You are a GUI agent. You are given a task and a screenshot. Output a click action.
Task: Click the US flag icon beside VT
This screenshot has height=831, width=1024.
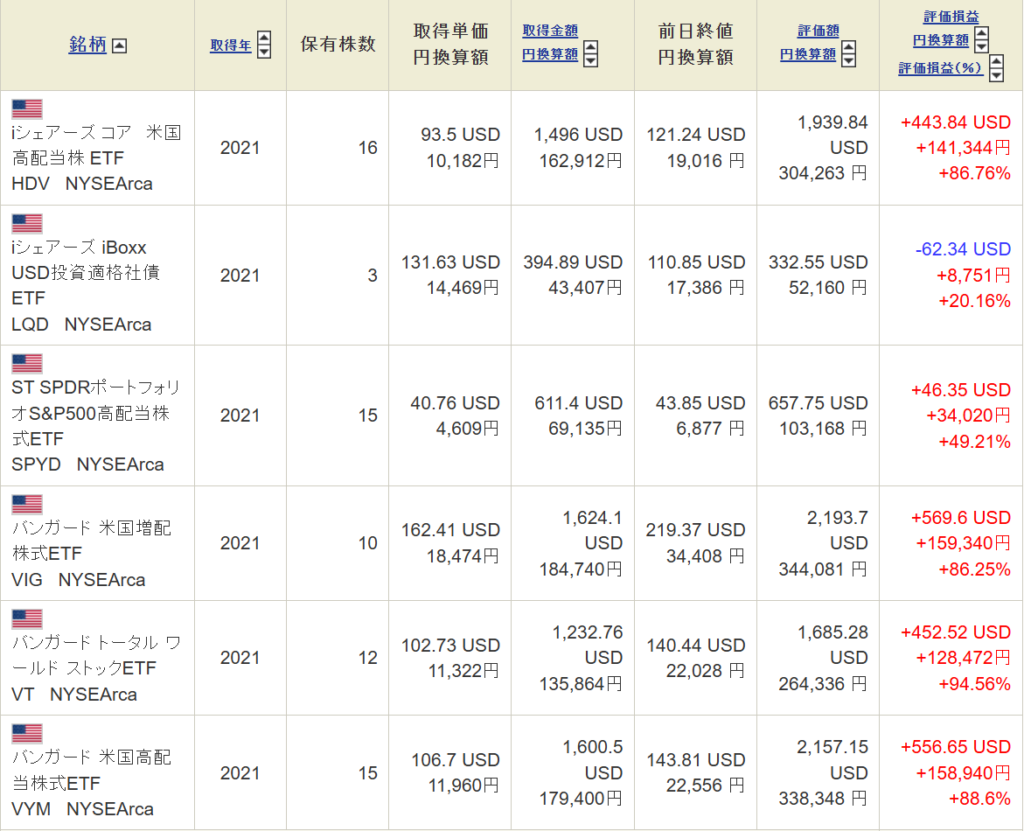tap(27, 618)
